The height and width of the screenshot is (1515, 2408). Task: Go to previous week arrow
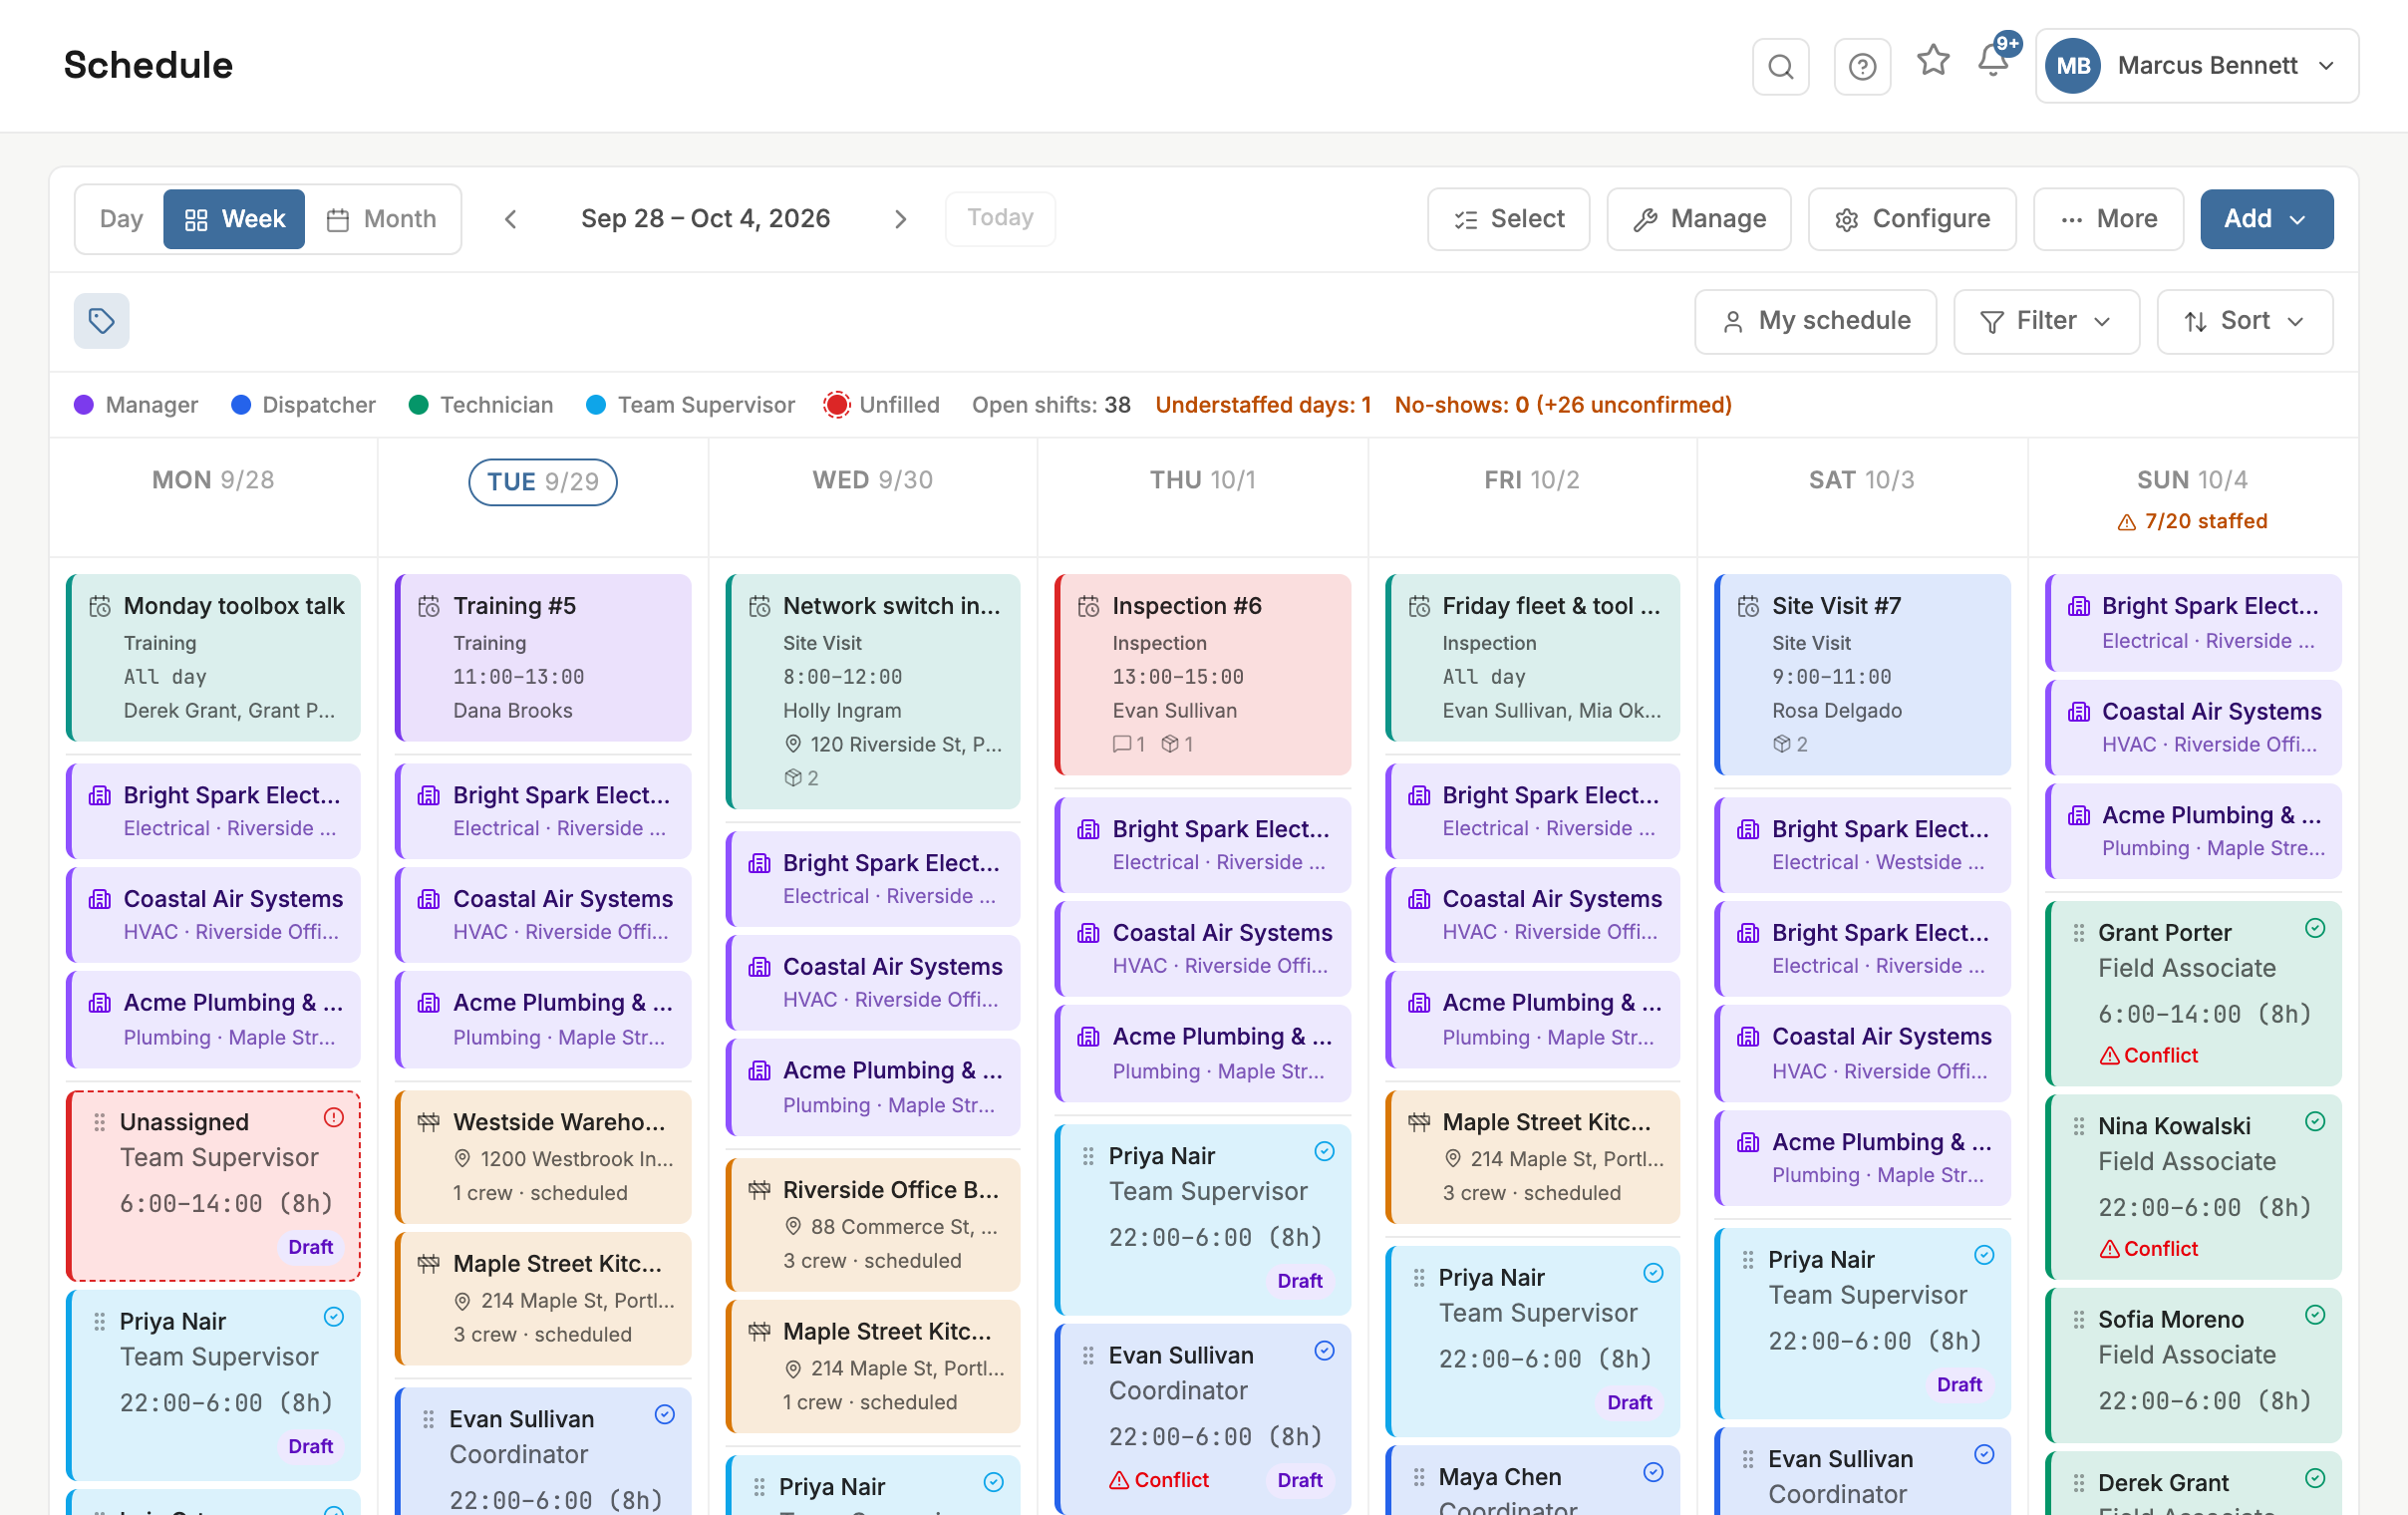pyautogui.click(x=510, y=219)
